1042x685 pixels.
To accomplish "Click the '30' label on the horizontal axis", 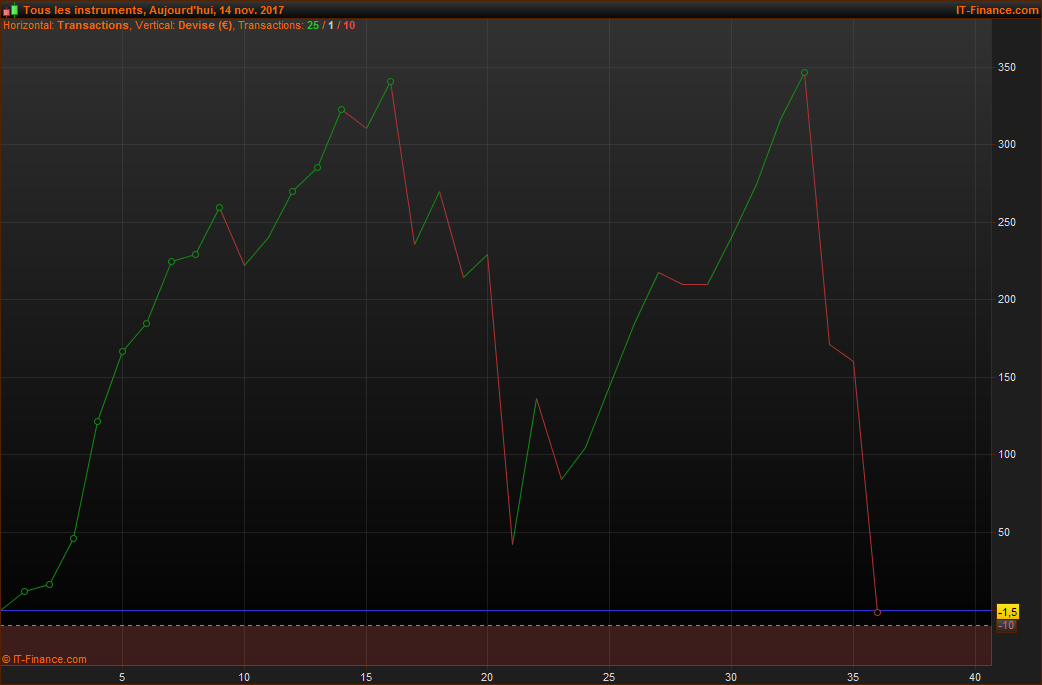I will (x=731, y=677).
